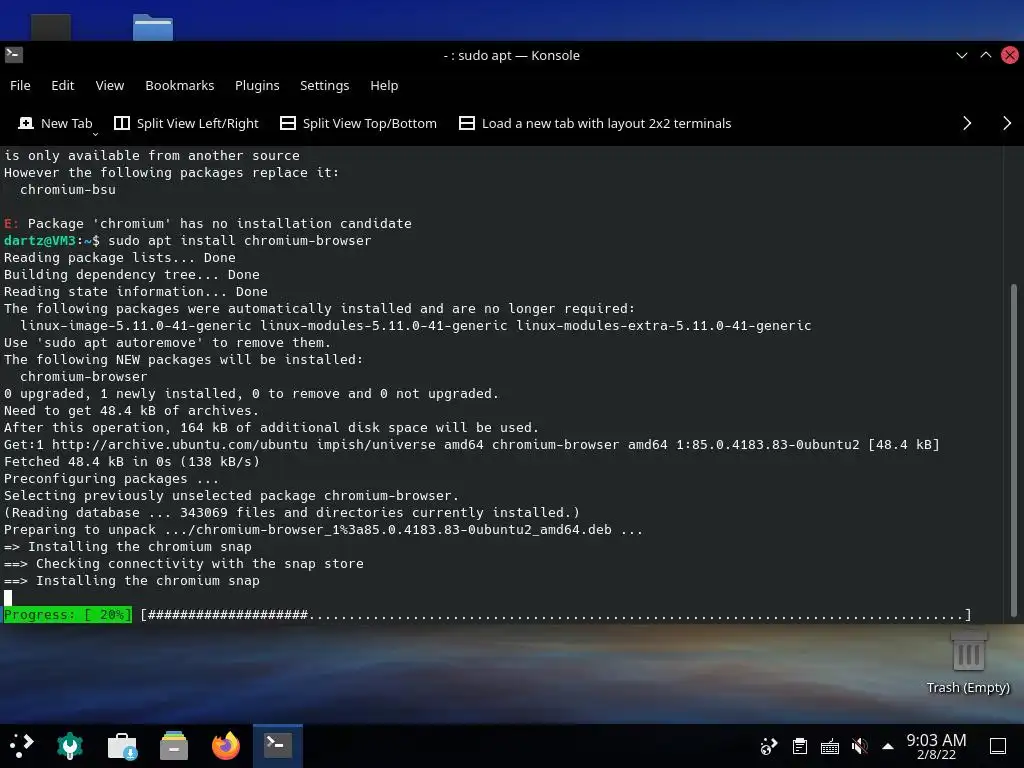Open the clipboard tray icon

tap(800, 746)
